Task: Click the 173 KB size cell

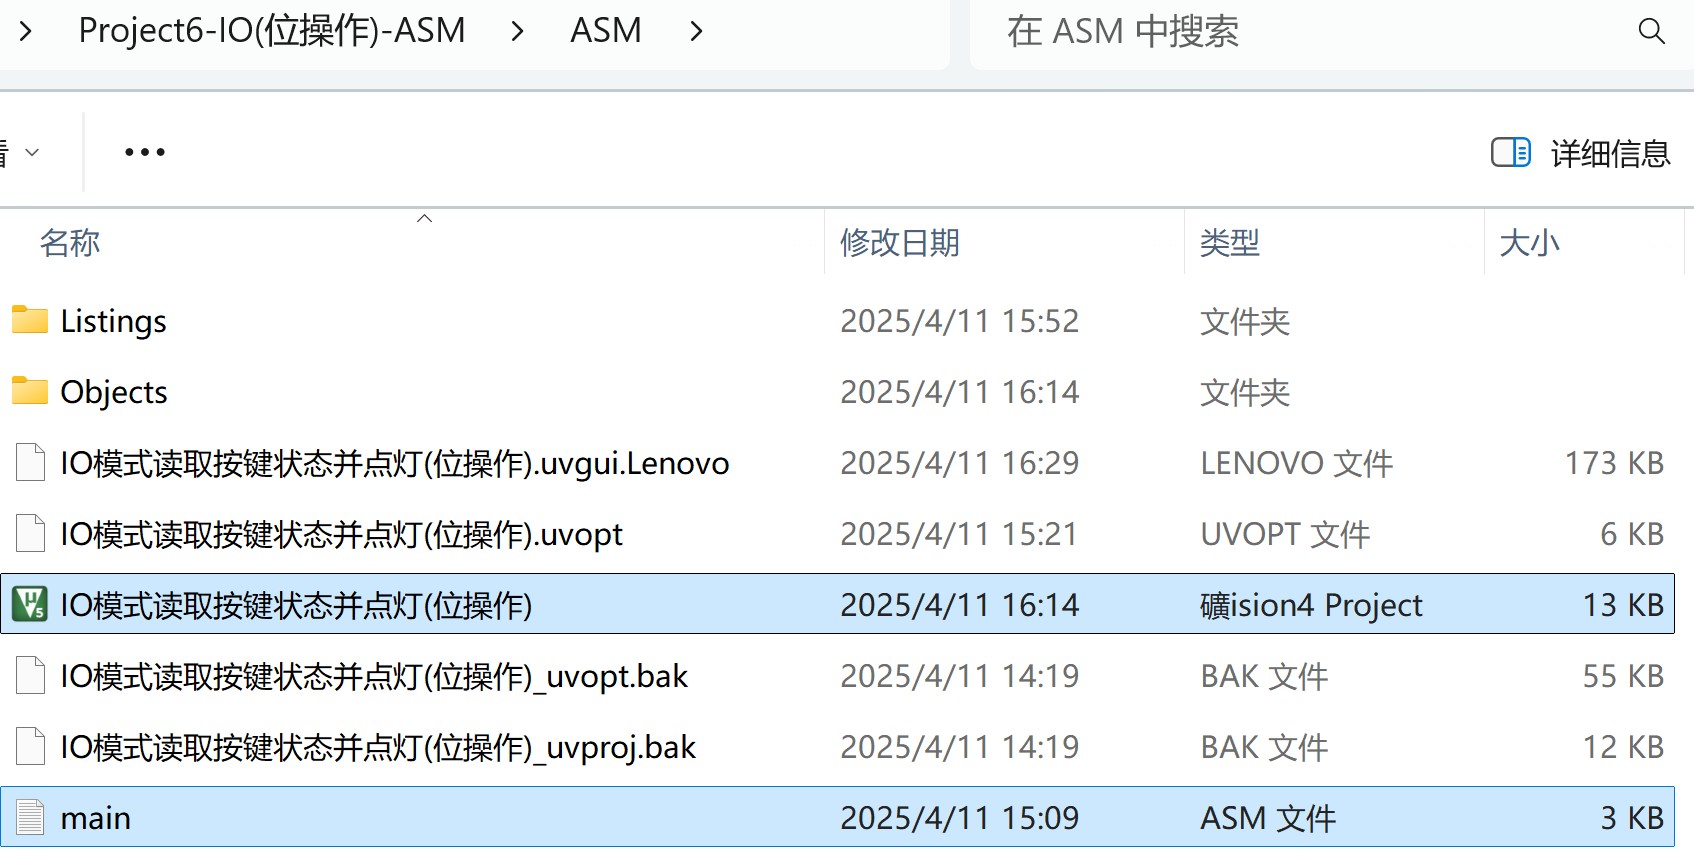Action: click(1614, 463)
